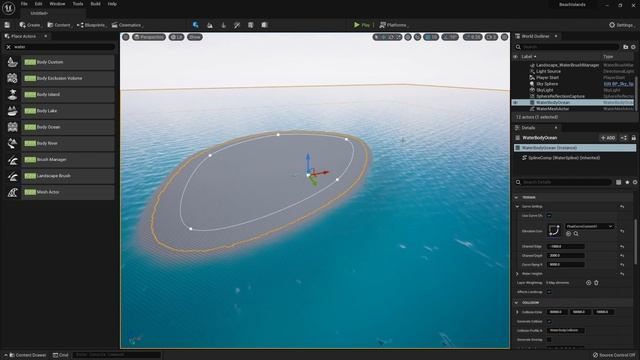Open the Show flags dropdown

(x=195, y=37)
